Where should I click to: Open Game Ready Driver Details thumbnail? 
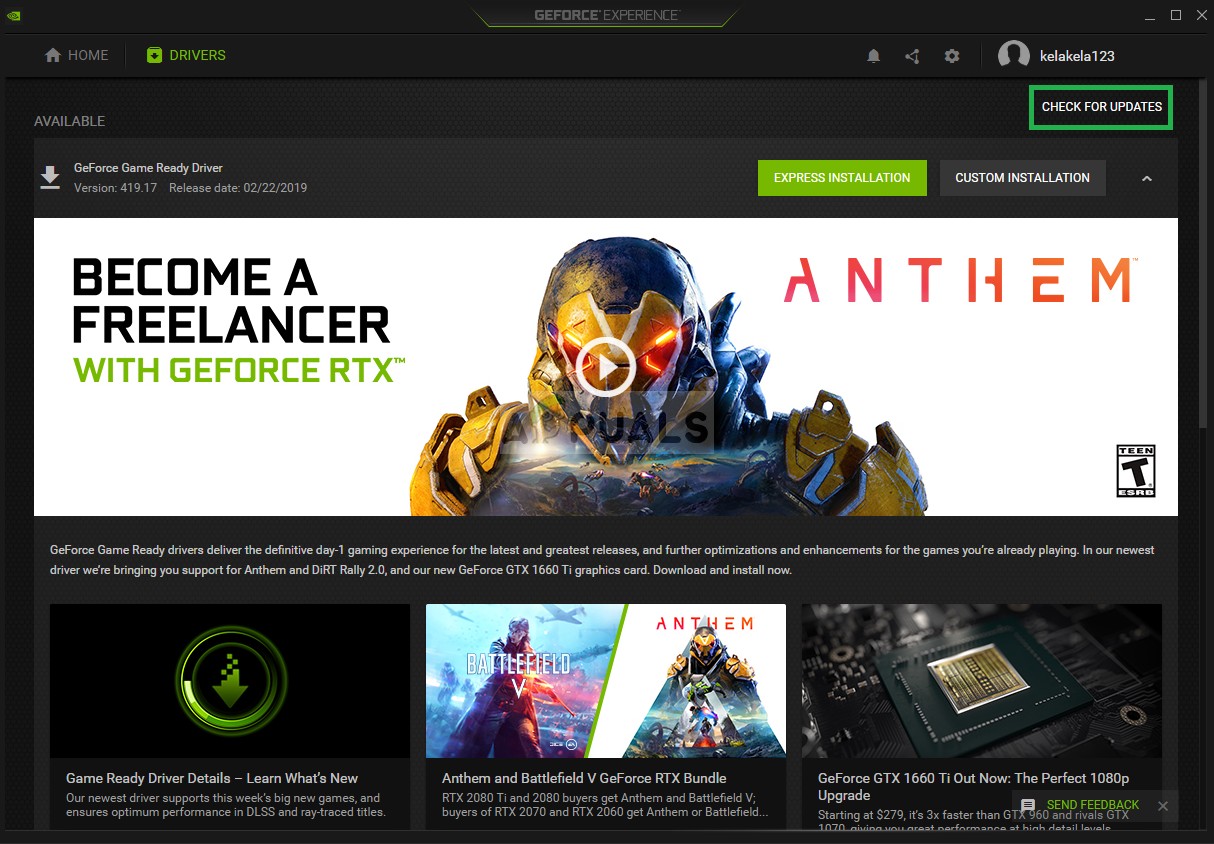(x=230, y=681)
